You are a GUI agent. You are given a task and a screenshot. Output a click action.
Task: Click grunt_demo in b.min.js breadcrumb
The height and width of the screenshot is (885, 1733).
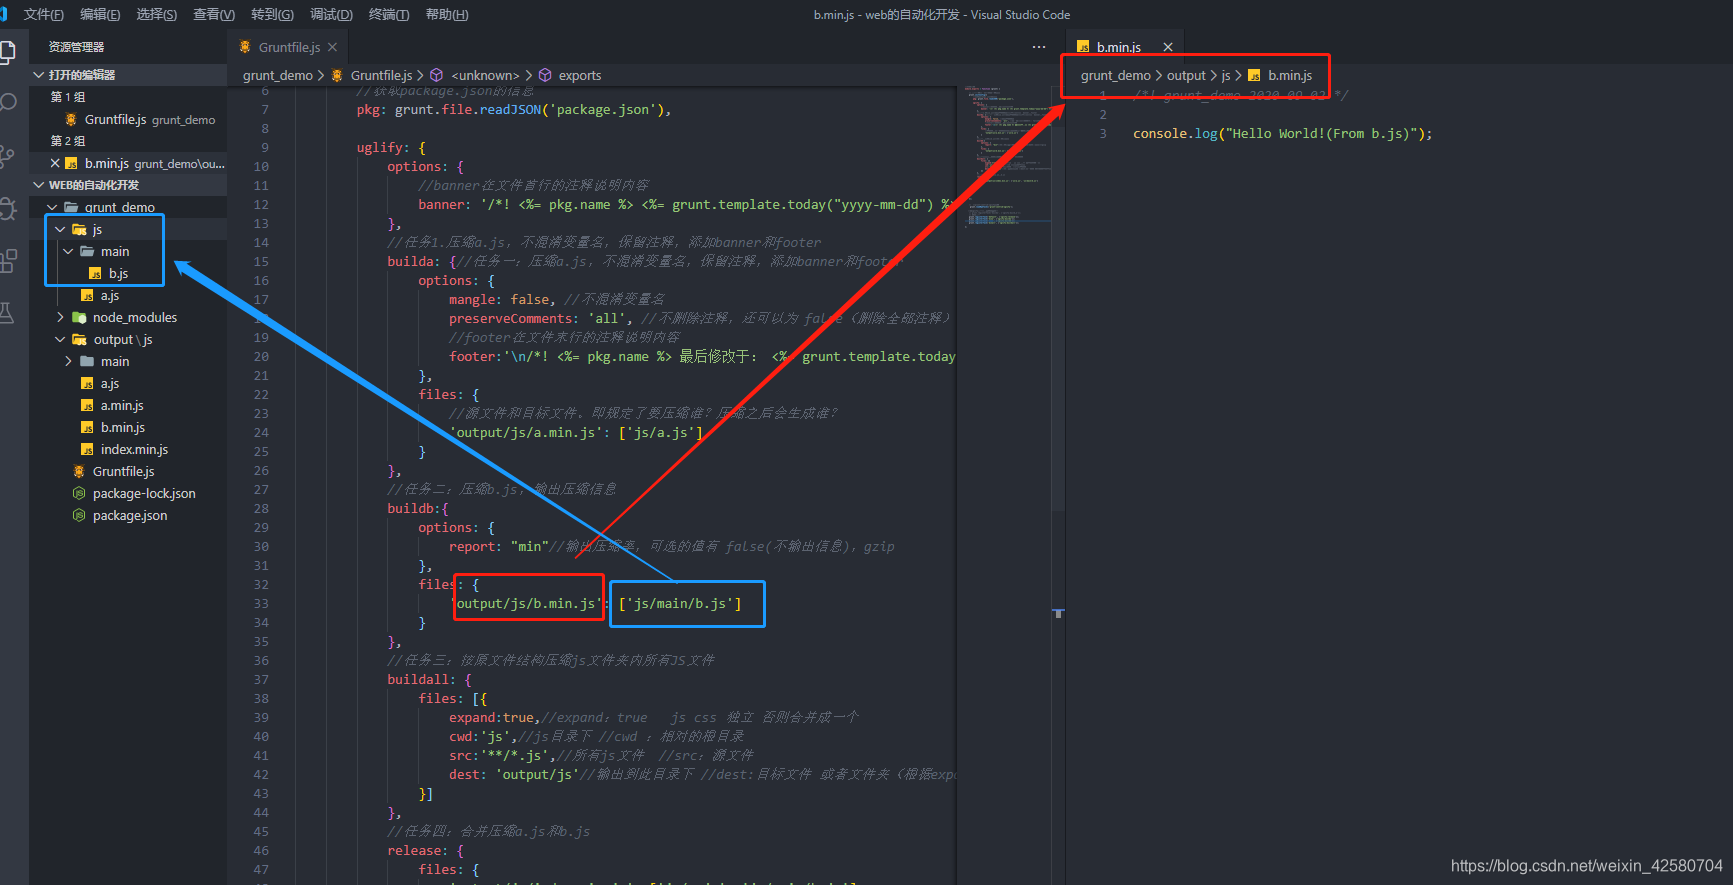[1115, 75]
